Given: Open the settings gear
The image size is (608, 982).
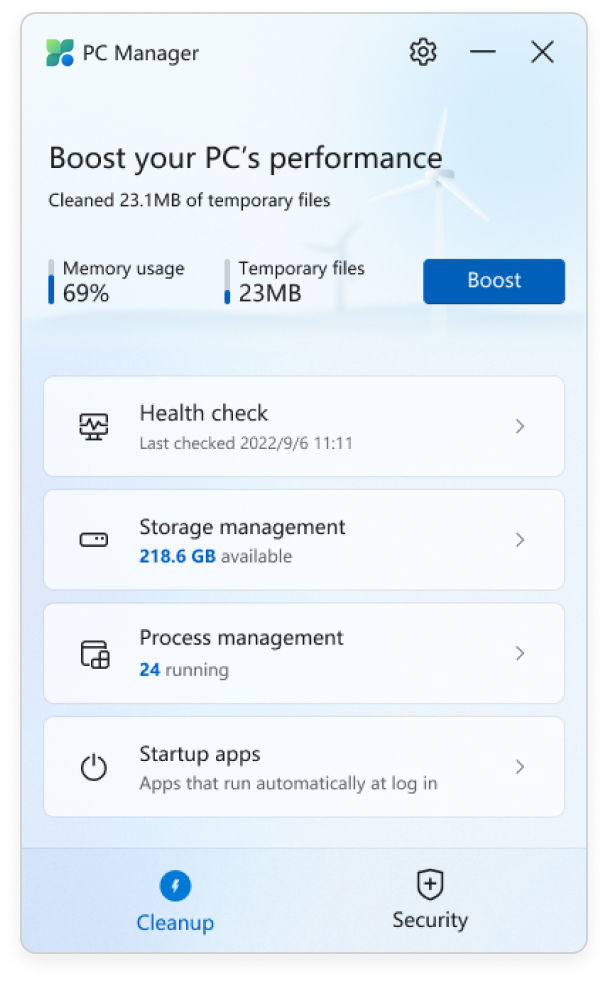Looking at the screenshot, I should pos(421,52).
